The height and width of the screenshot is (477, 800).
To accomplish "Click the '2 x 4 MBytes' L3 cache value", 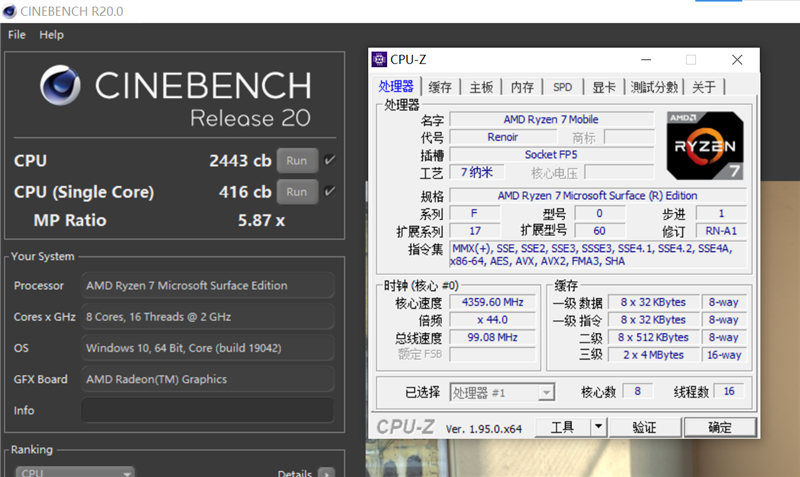I will (x=653, y=355).
